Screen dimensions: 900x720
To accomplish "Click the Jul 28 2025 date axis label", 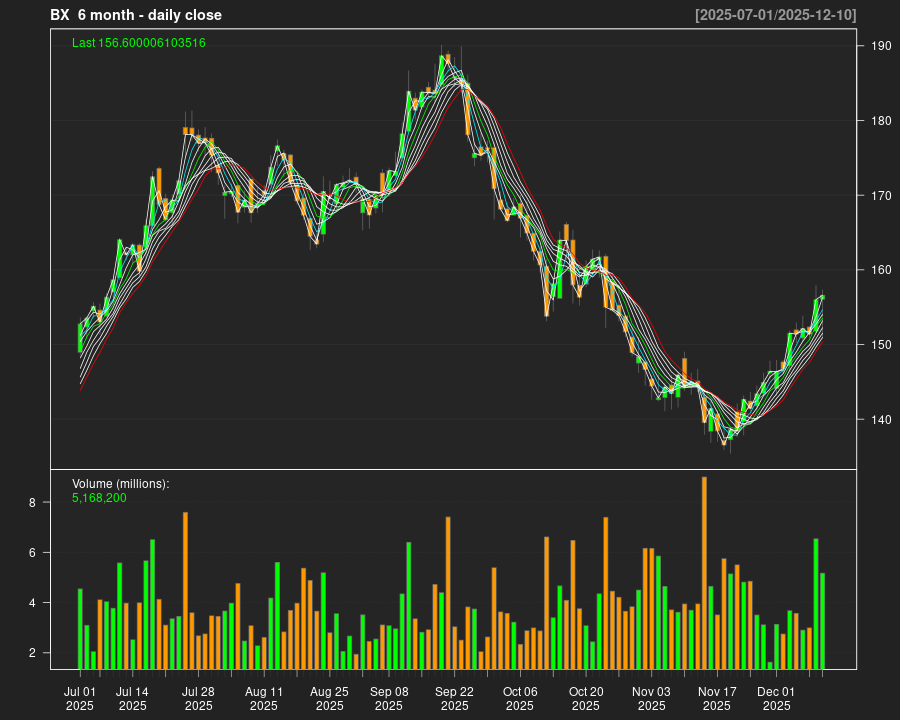I will tap(198, 698).
